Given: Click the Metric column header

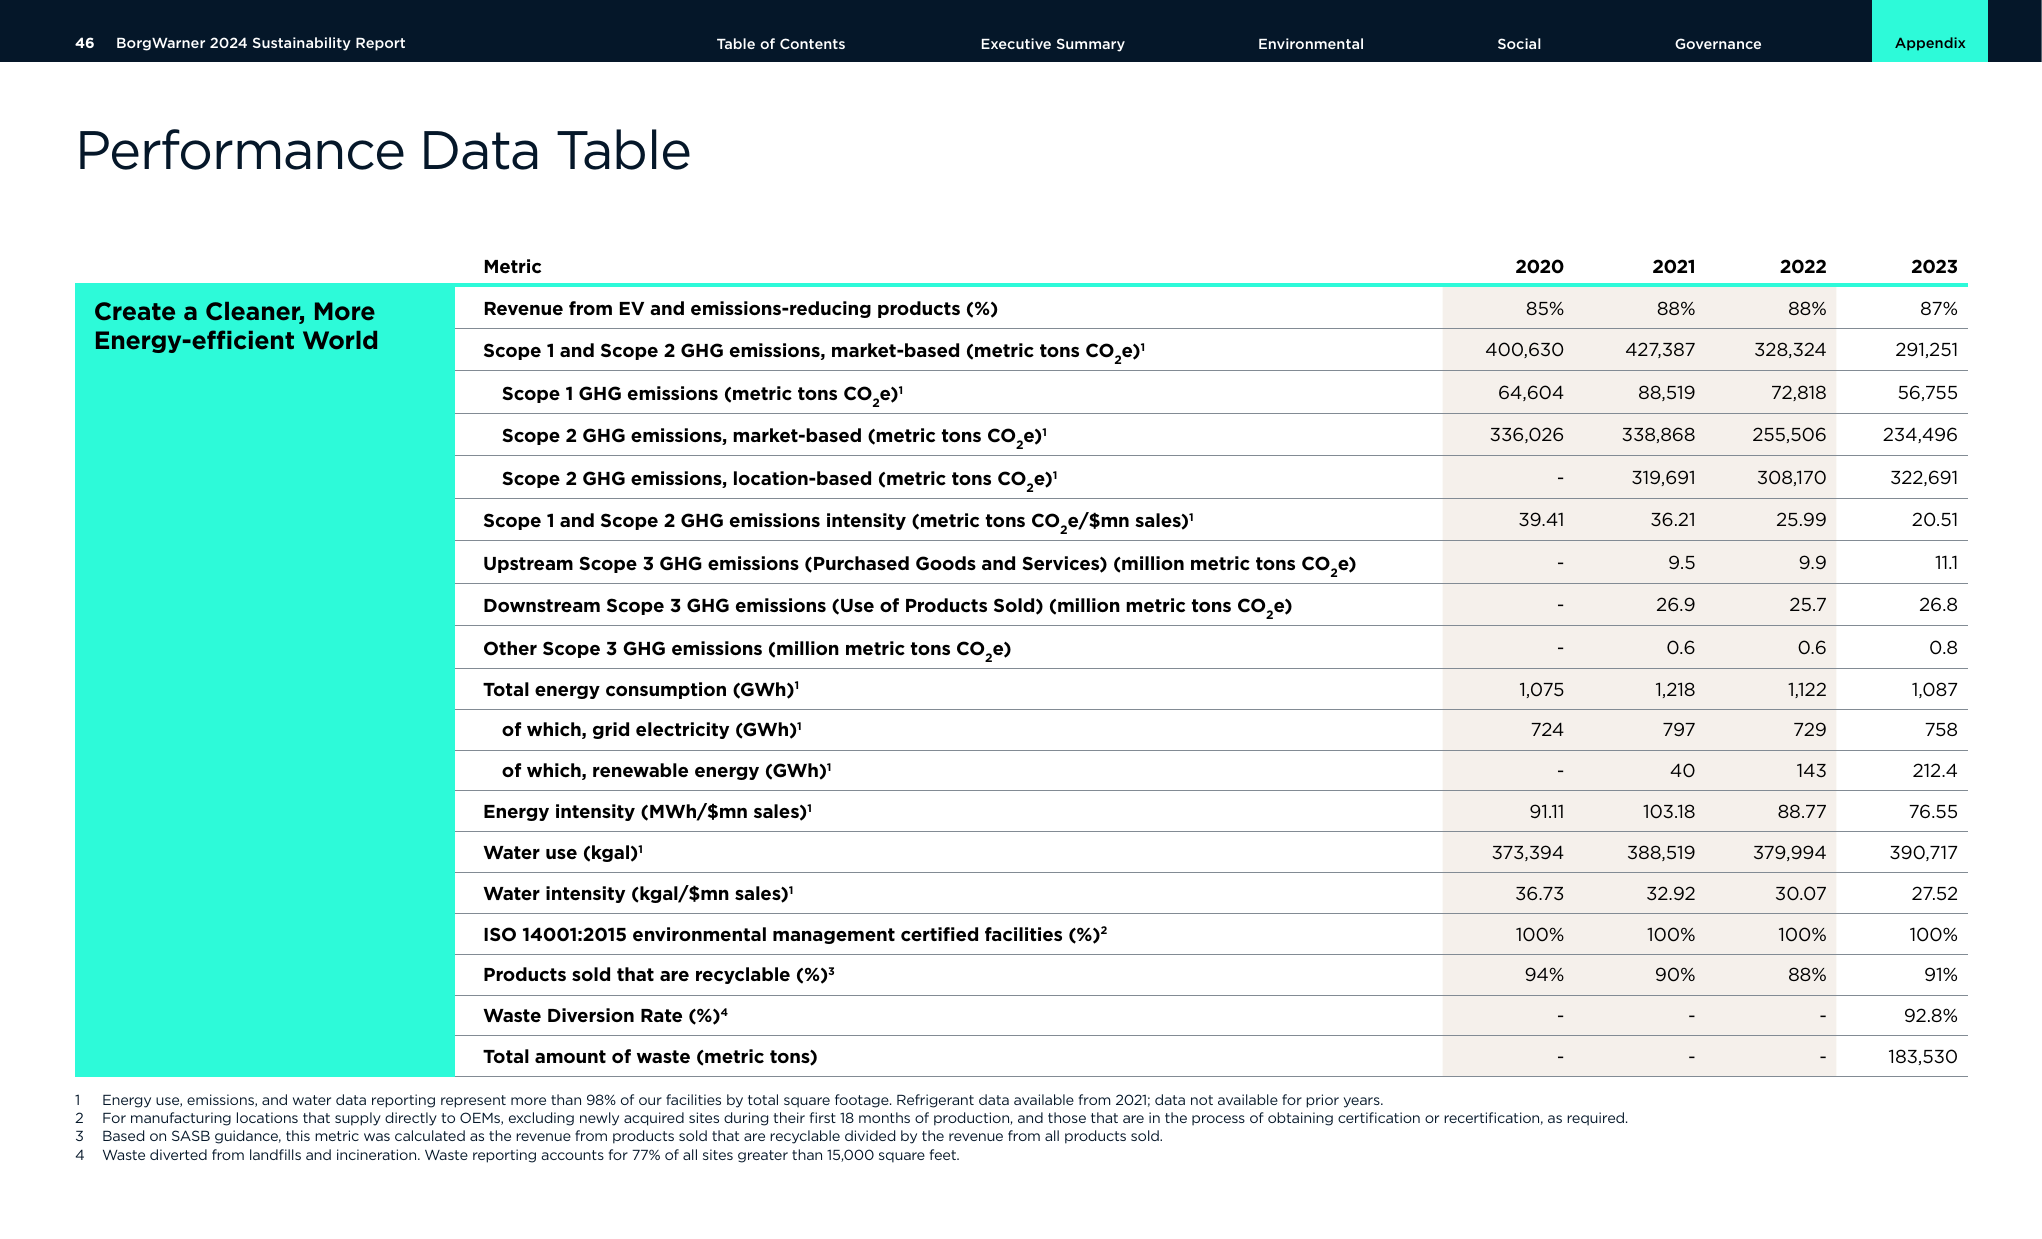Looking at the screenshot, I should click(512, 267).
